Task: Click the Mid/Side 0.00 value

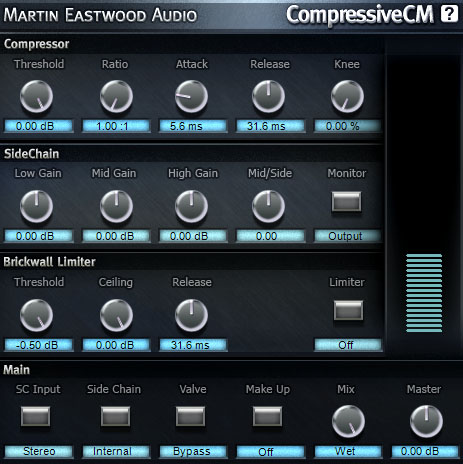Action: point(270,236)
